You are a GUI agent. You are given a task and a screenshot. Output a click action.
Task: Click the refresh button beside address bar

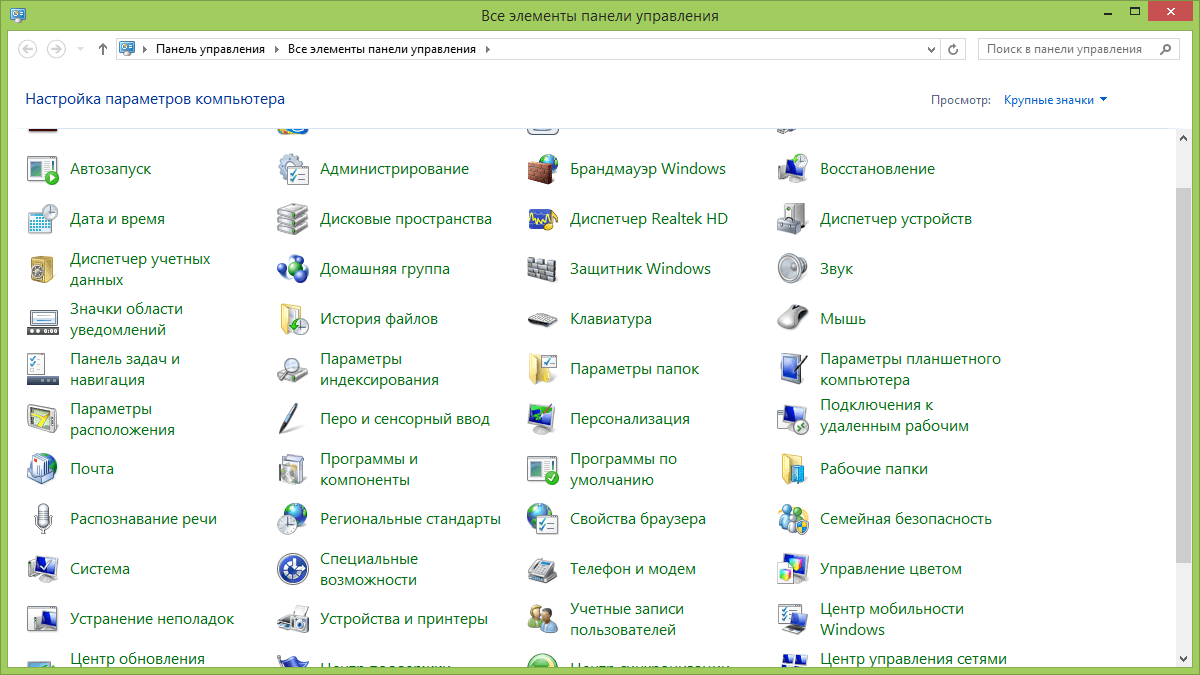tap(954, 49)
